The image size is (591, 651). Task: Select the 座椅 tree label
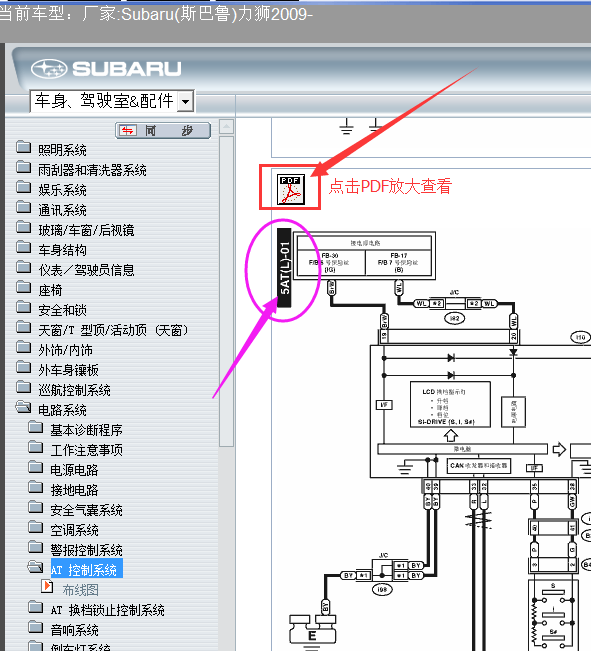(50, 290)
